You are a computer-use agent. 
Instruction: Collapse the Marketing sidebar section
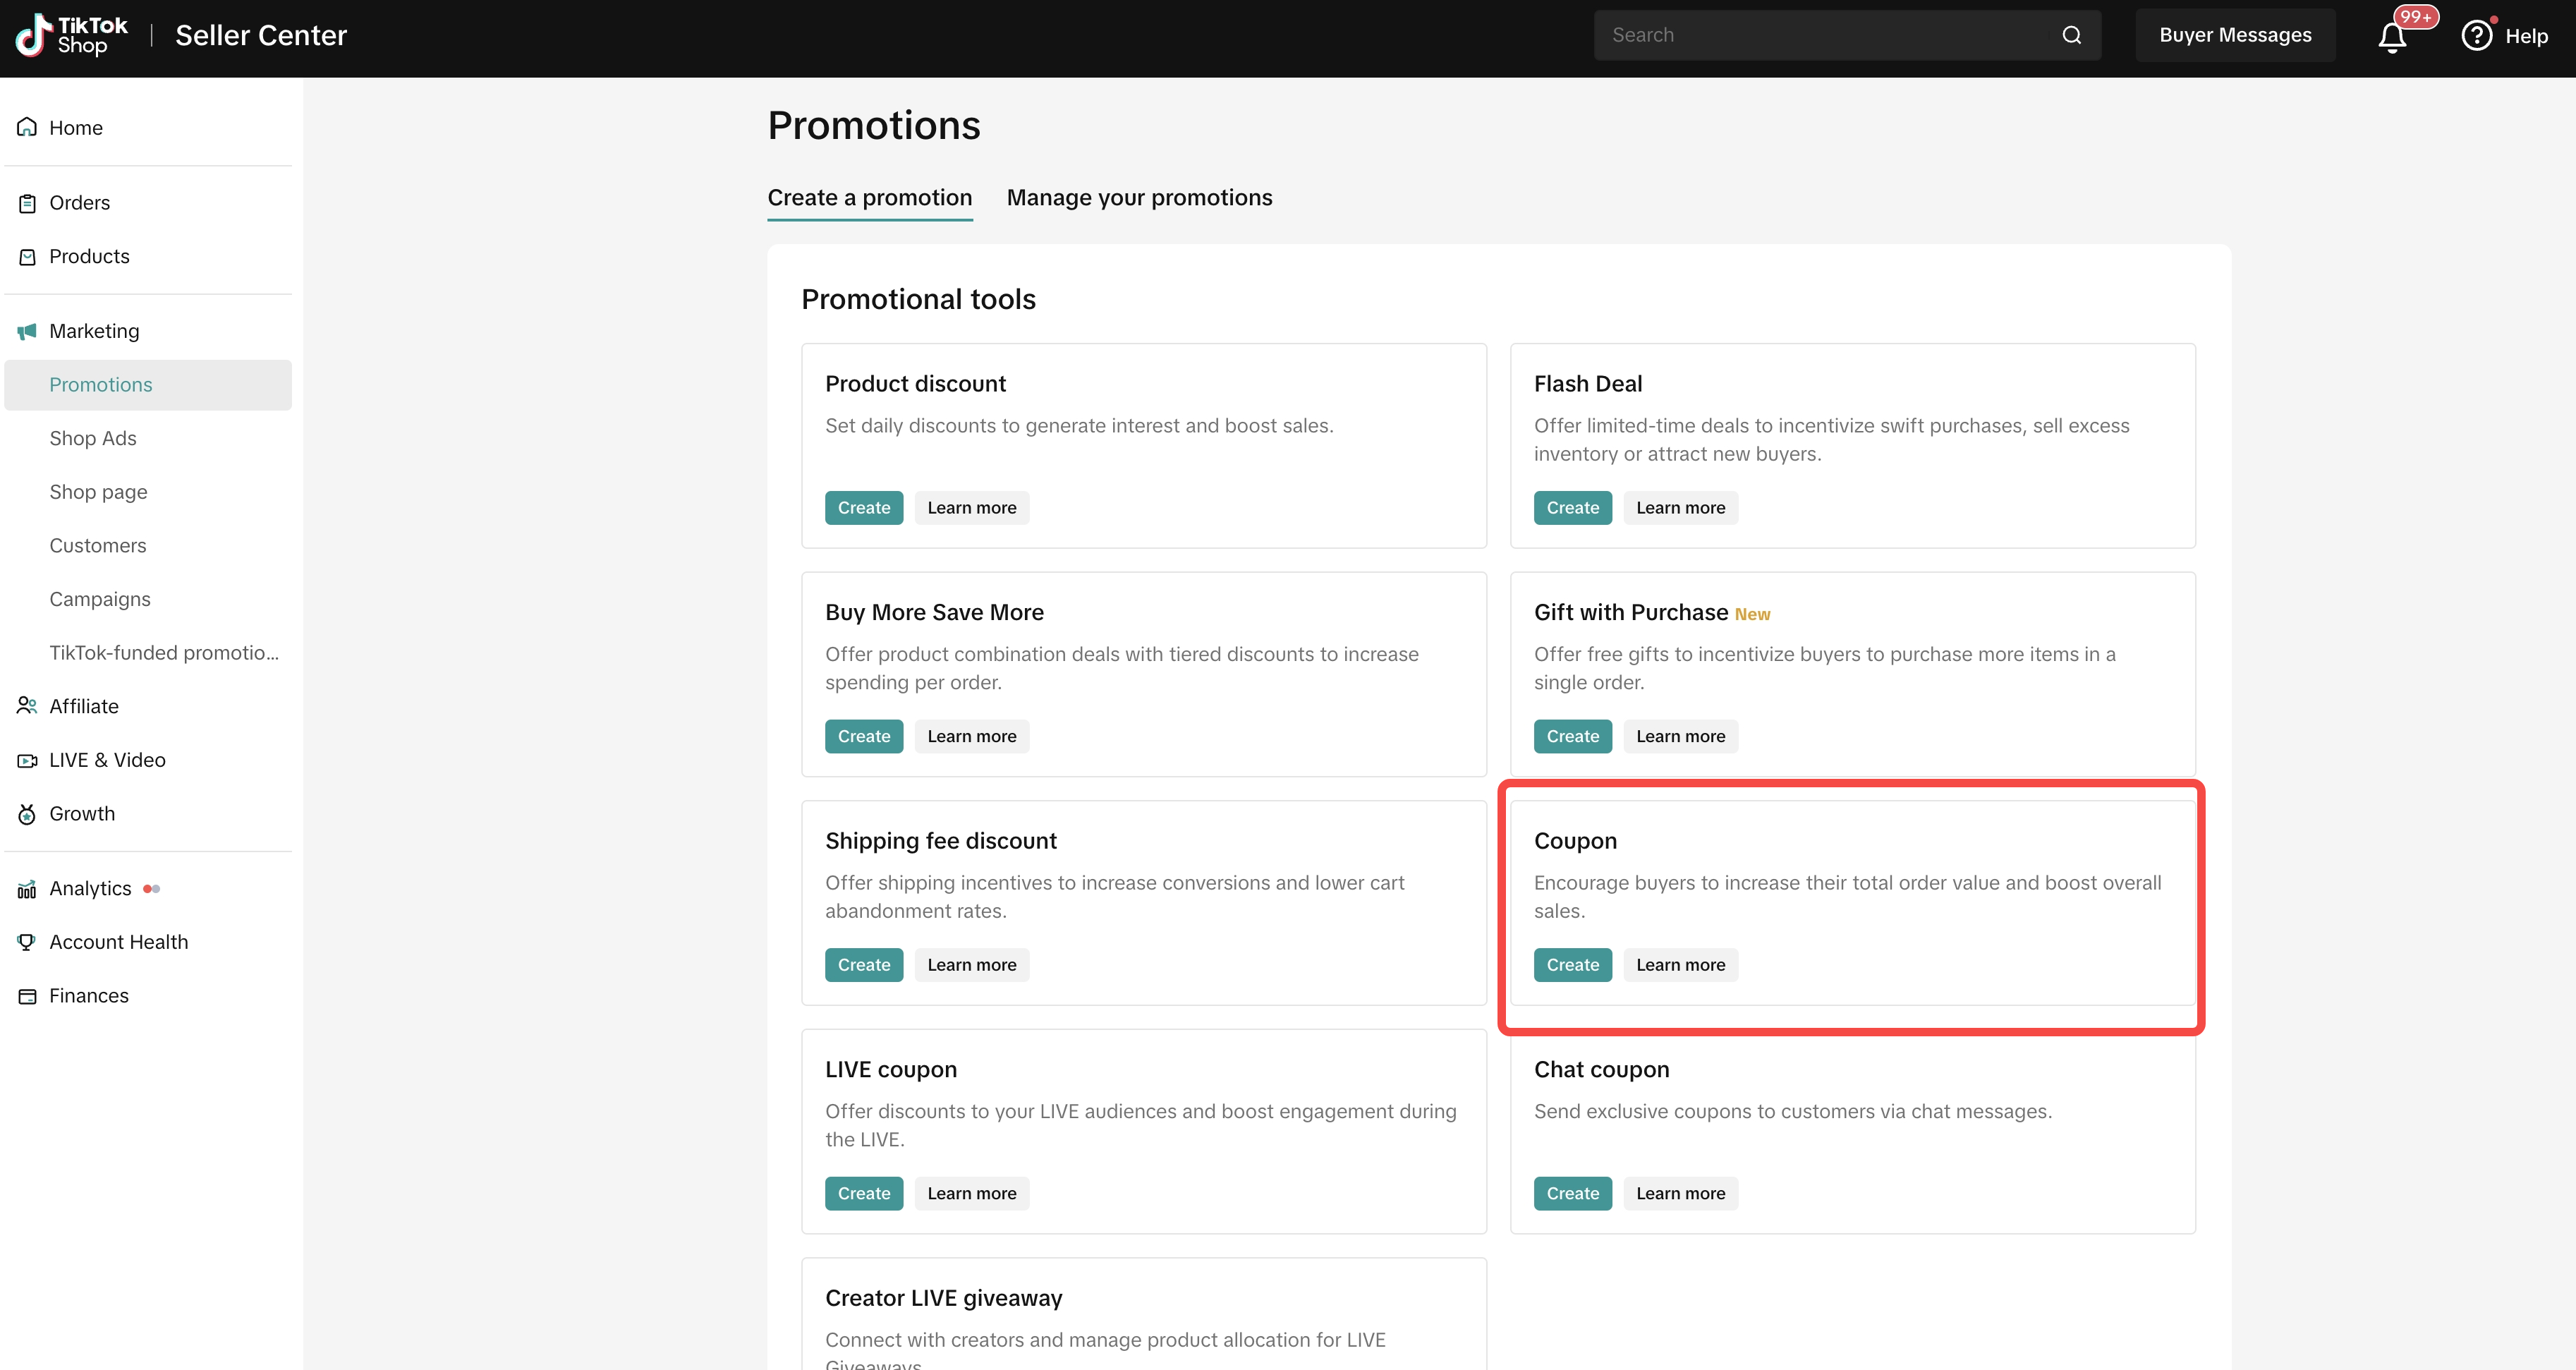coord(94,331)
